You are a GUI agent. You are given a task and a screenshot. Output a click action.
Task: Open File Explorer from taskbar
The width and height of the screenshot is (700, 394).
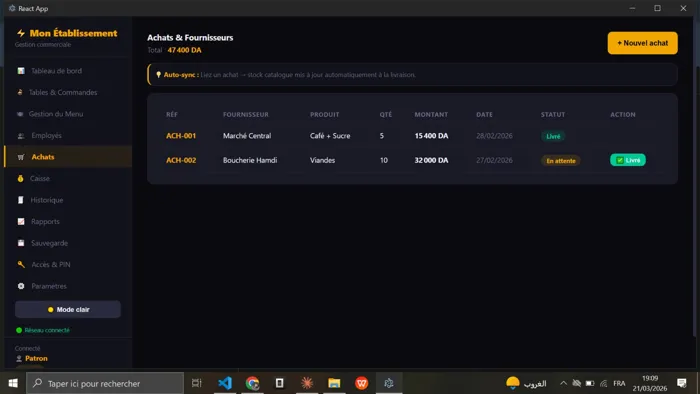[x=334, y=383]
